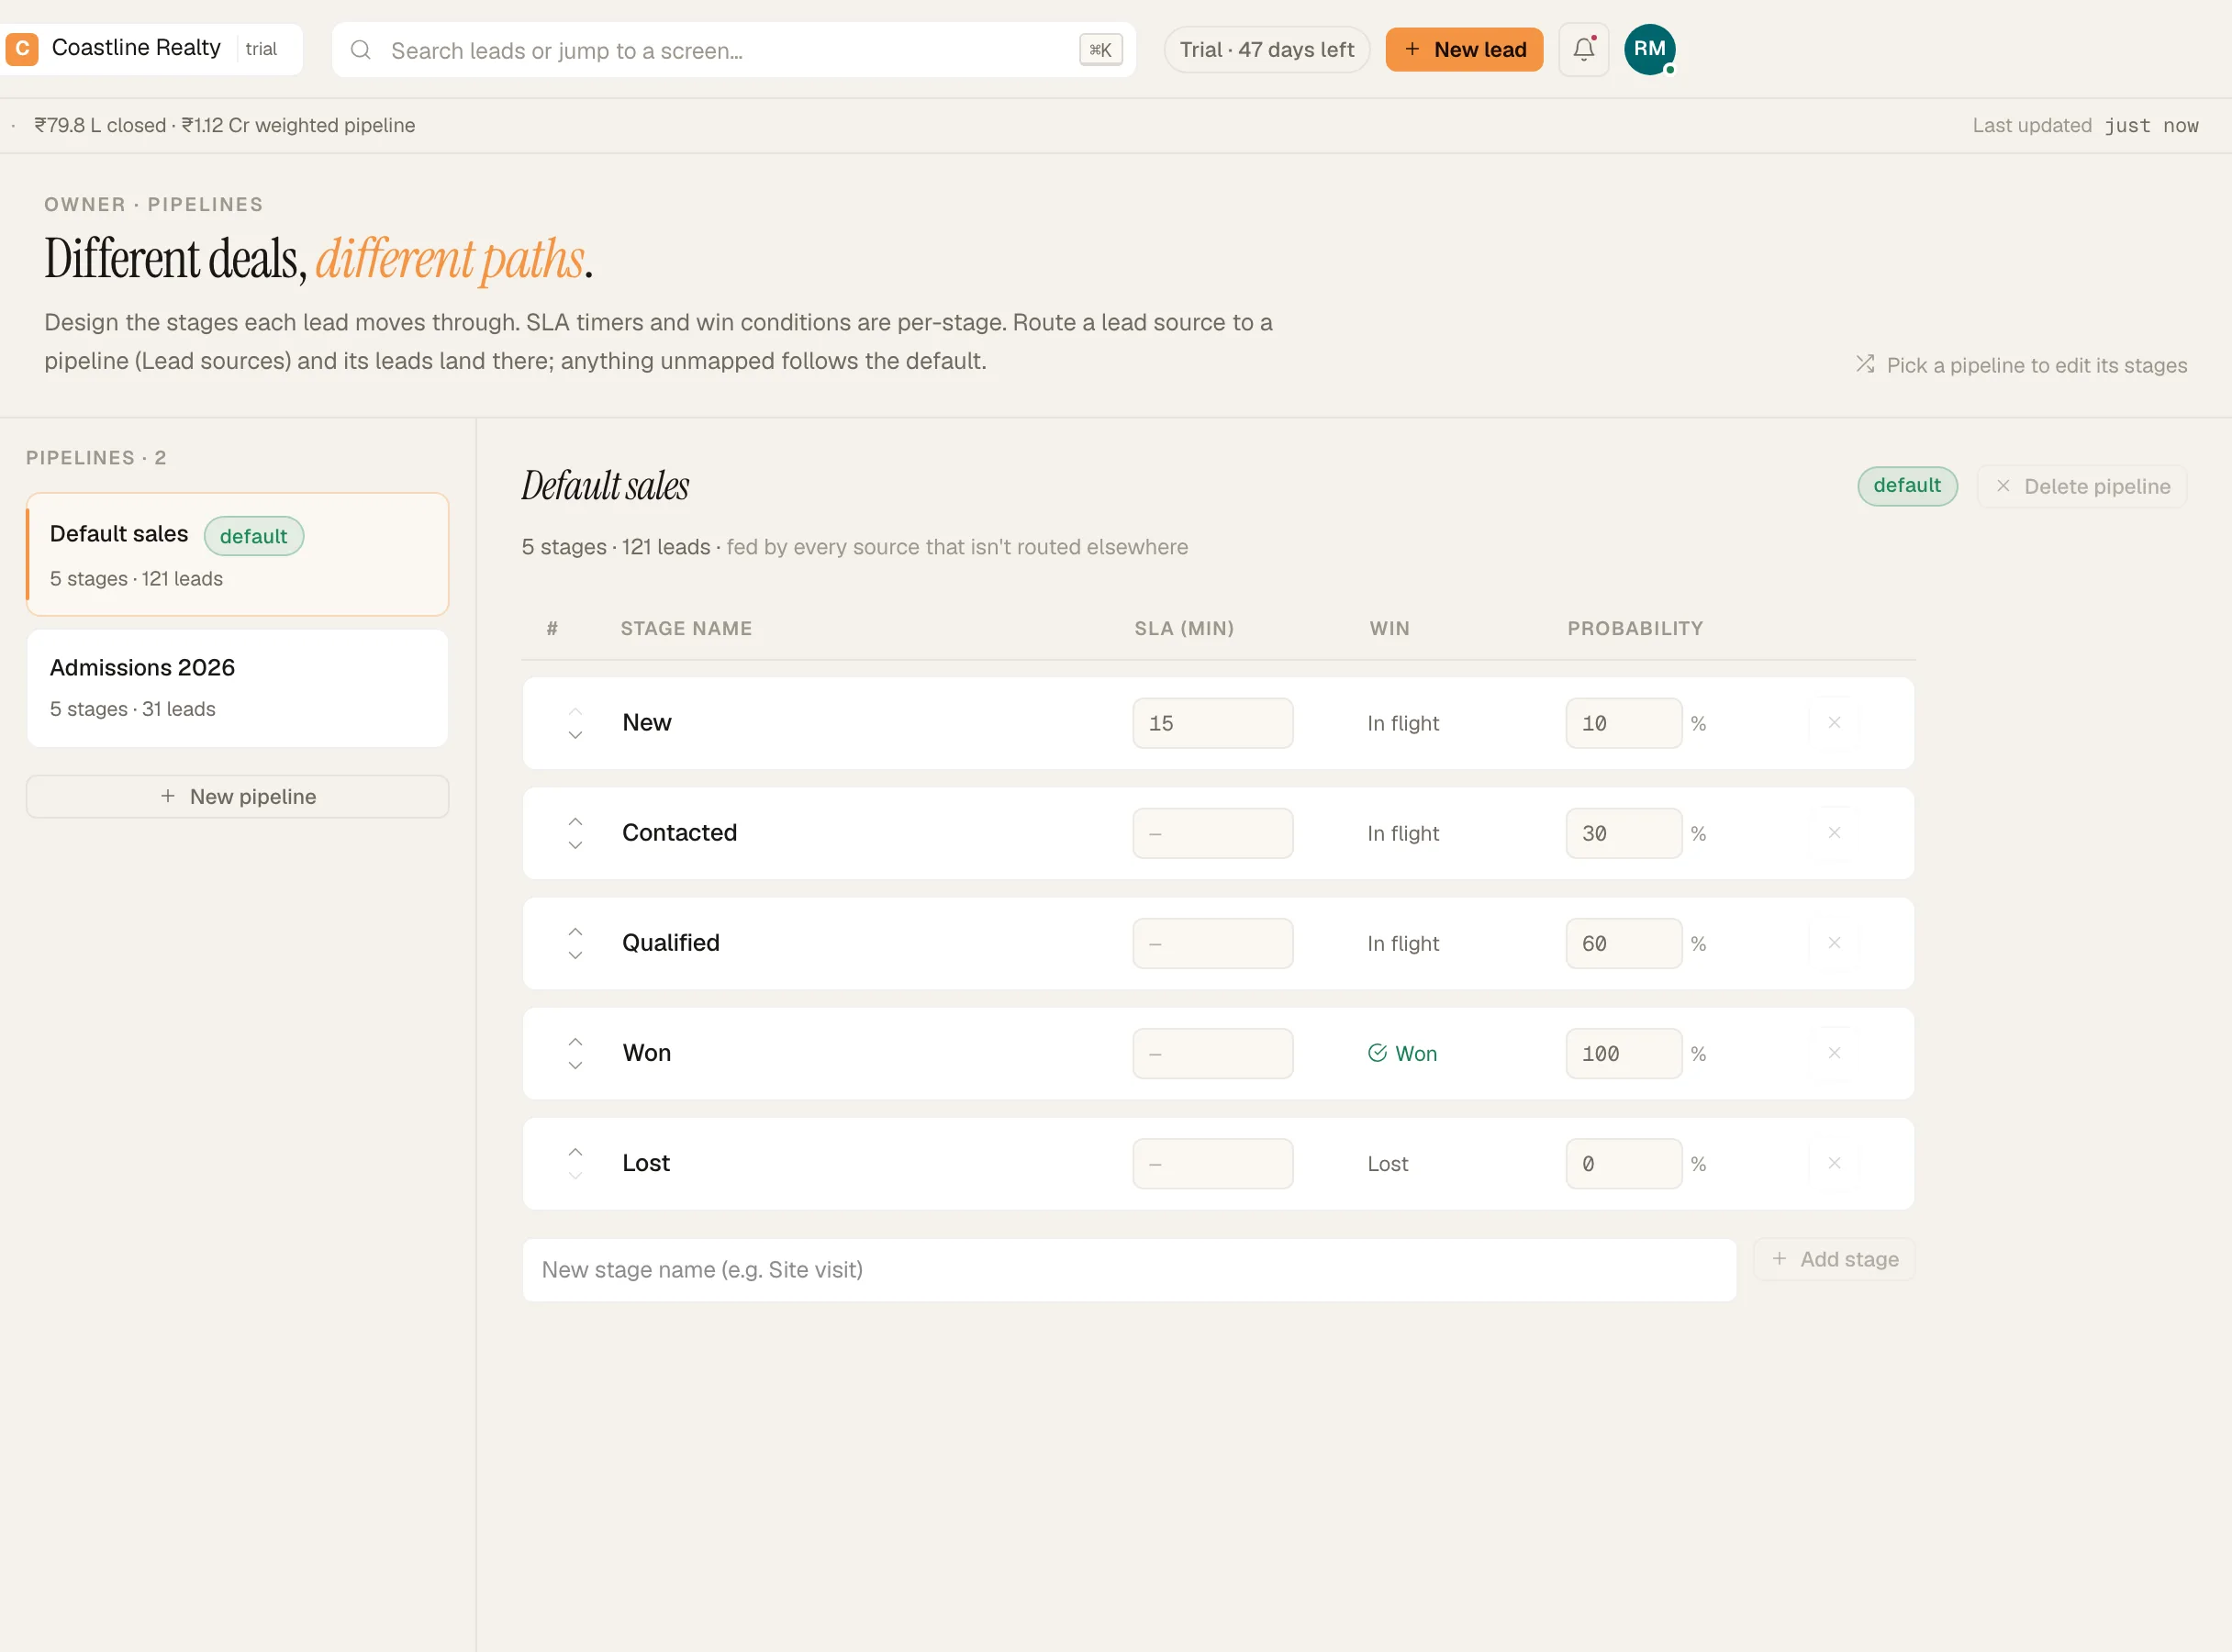
Task: Open the notifications bell
Action: point(1583,49)
